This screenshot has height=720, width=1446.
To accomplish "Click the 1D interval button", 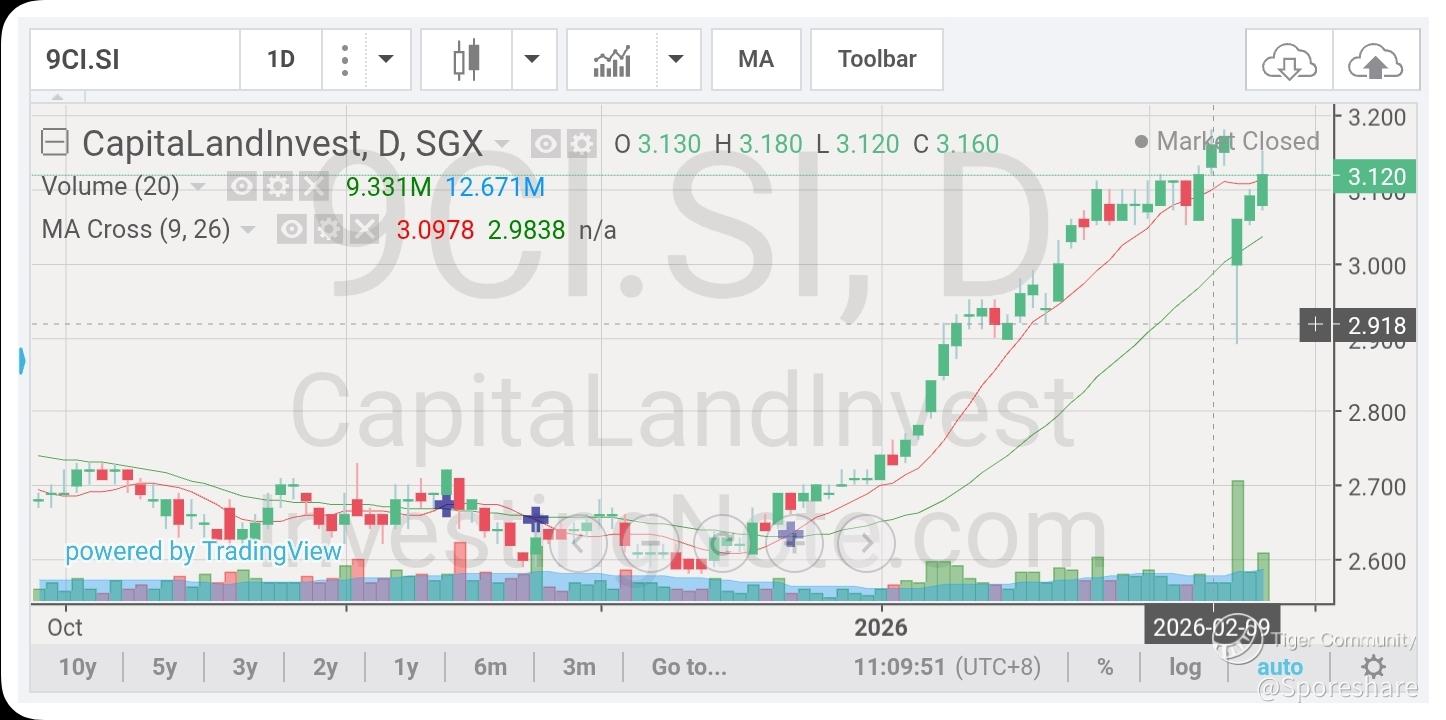I will (x=281, y=60).
